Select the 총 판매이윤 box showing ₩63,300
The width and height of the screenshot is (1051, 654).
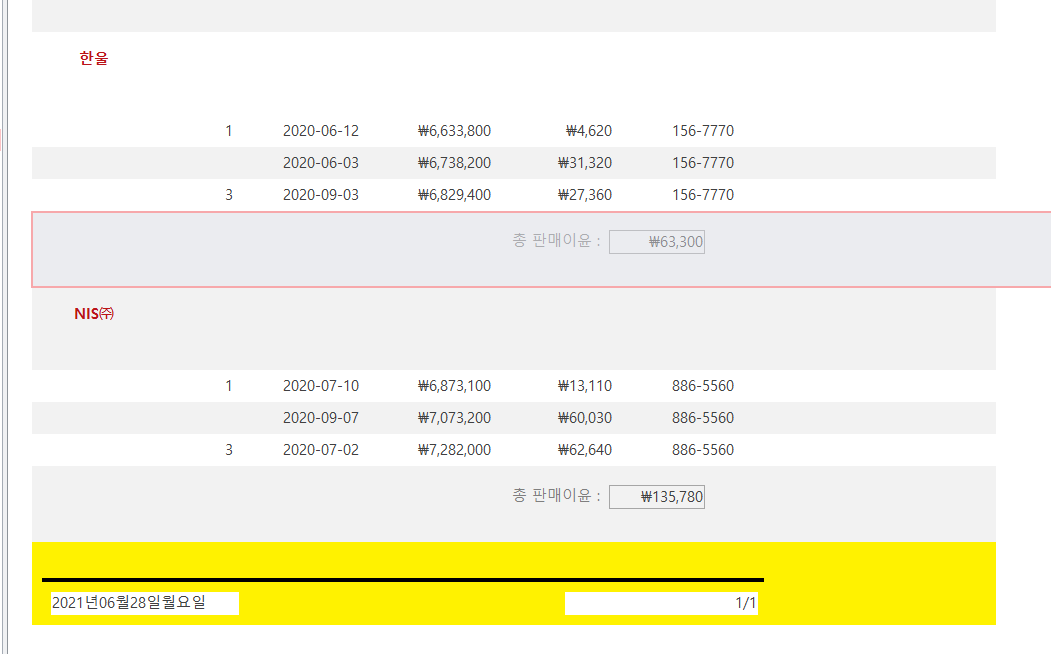657,242
